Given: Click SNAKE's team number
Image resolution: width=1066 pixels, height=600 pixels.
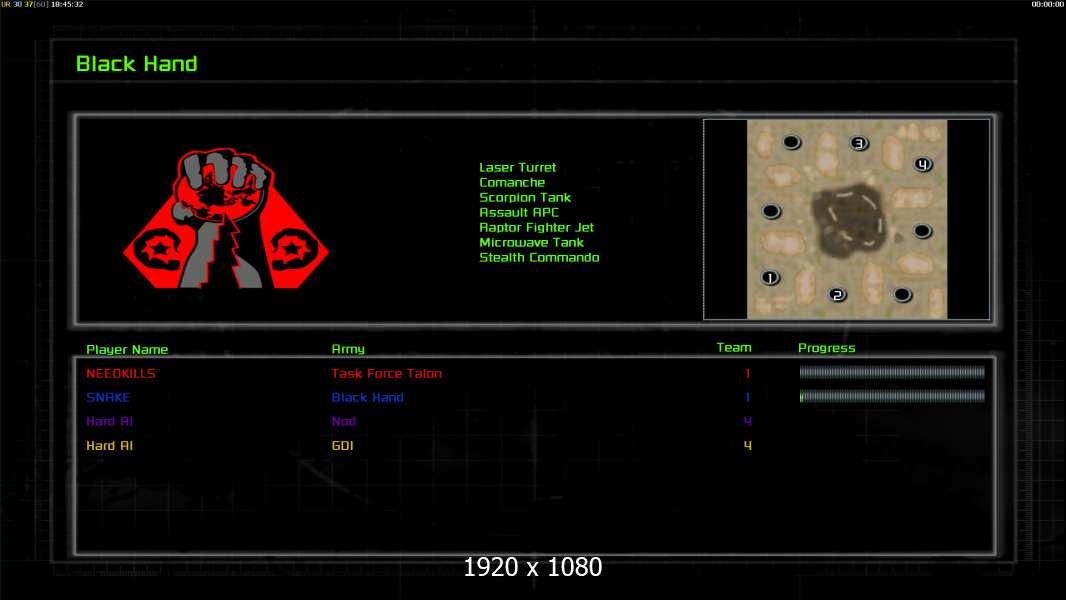Looking at the screenshot, I should click(x=748, y=397).
